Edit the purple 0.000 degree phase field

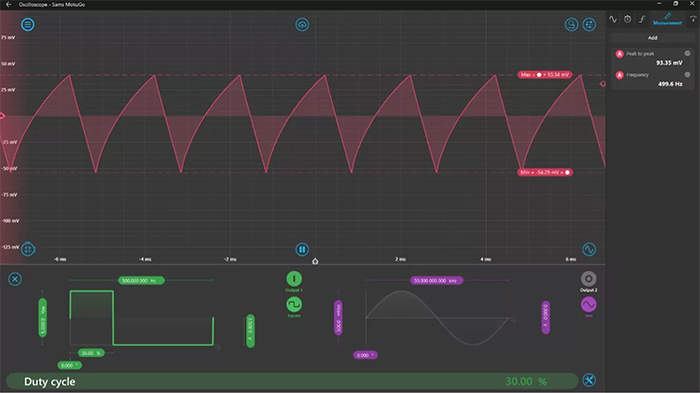pos(366,355)
